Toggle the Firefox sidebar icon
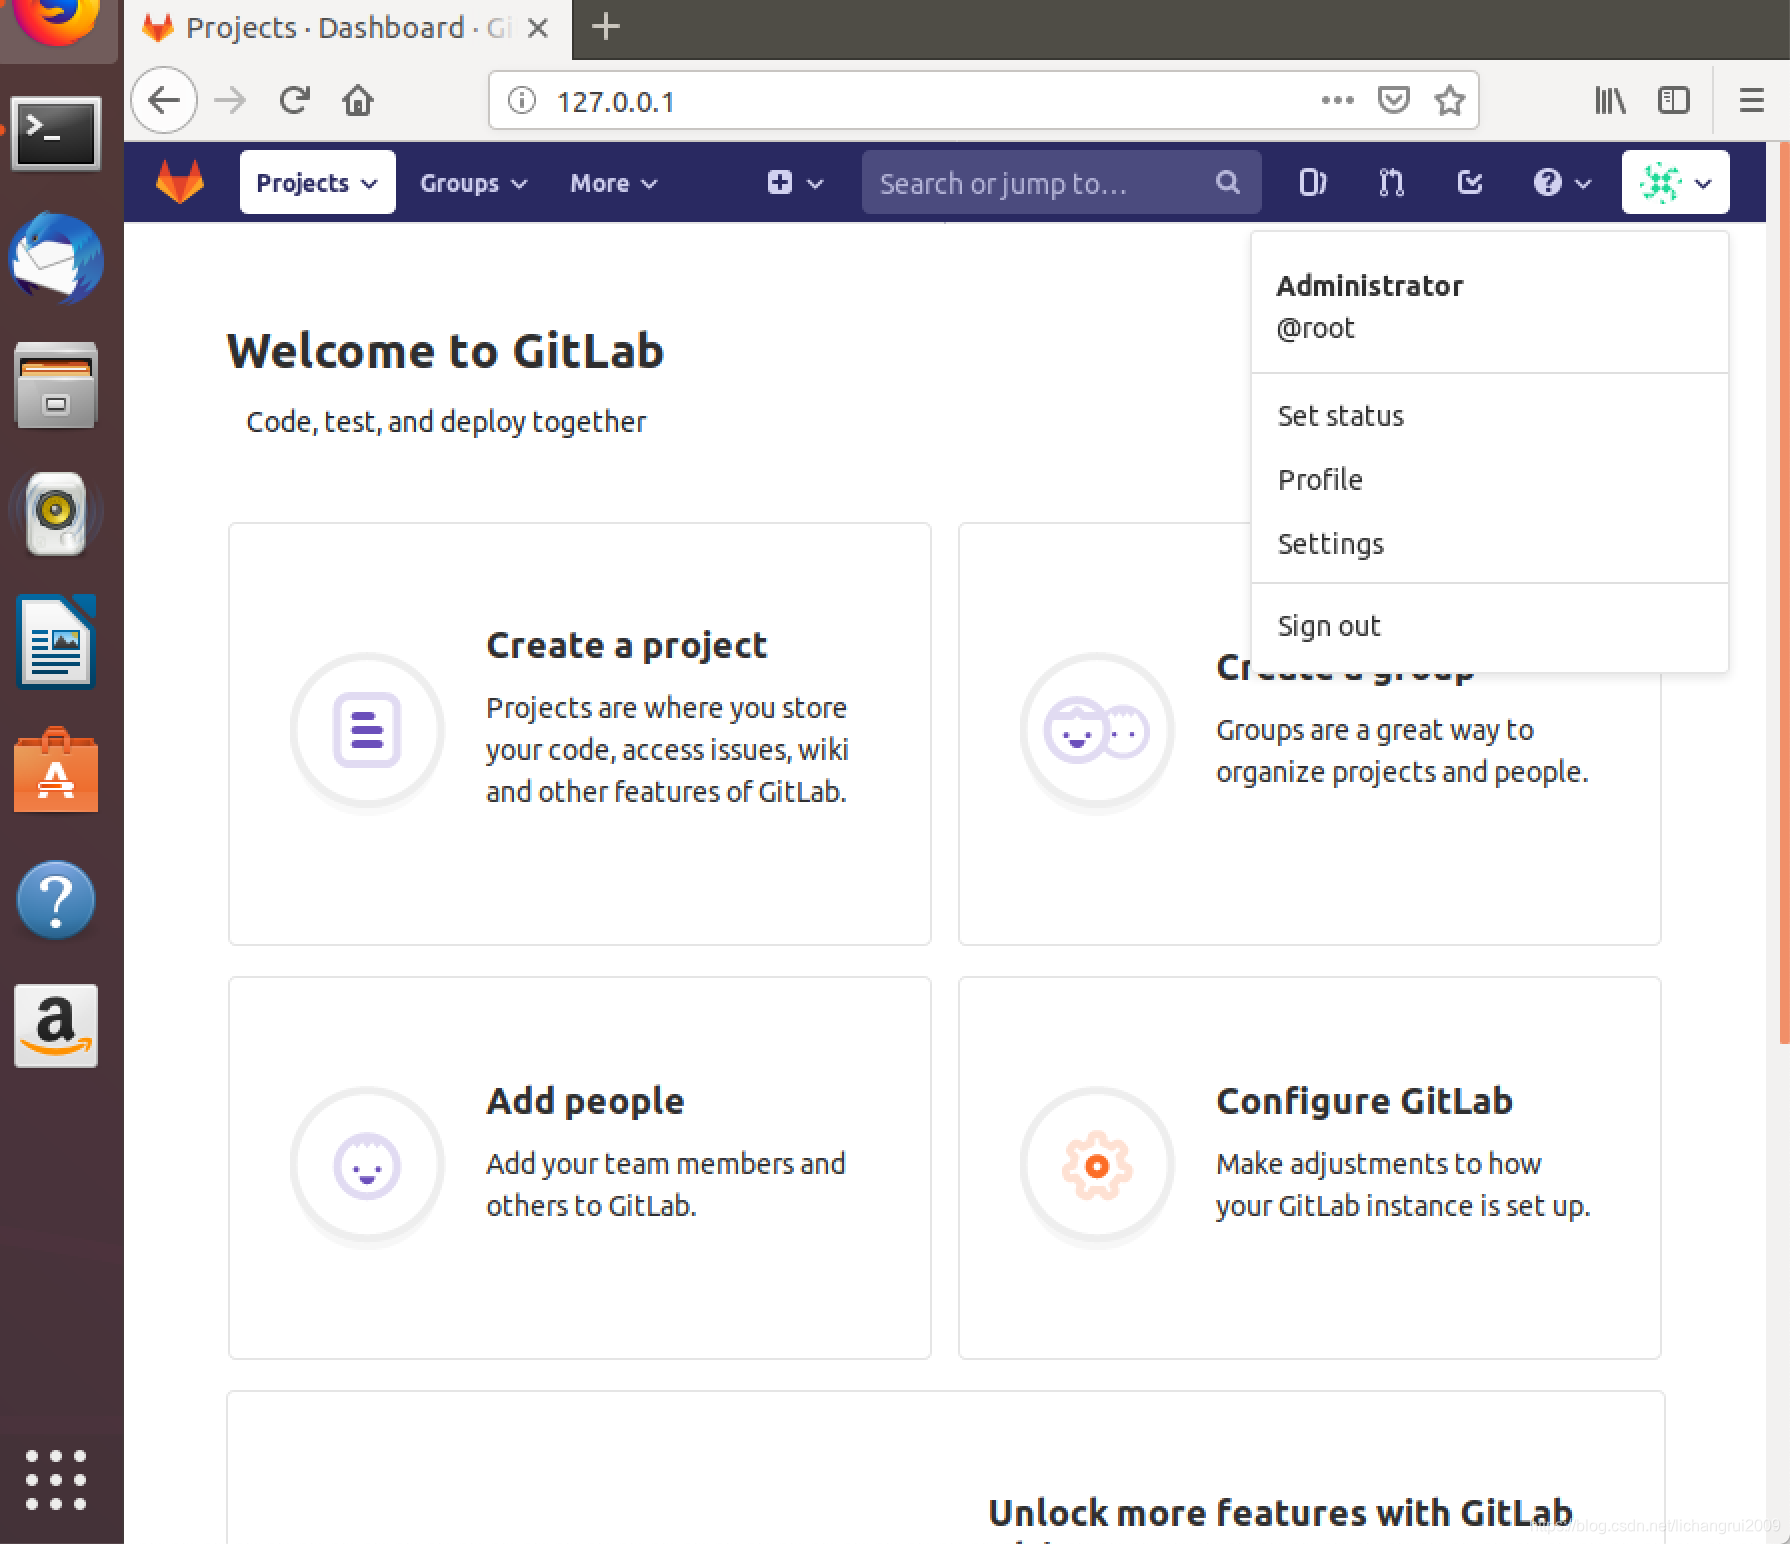 tap(1673, 100)
